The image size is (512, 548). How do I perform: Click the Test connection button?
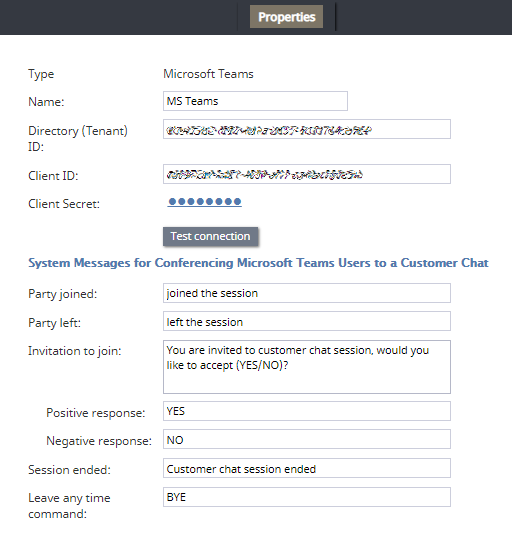point(210,237)
